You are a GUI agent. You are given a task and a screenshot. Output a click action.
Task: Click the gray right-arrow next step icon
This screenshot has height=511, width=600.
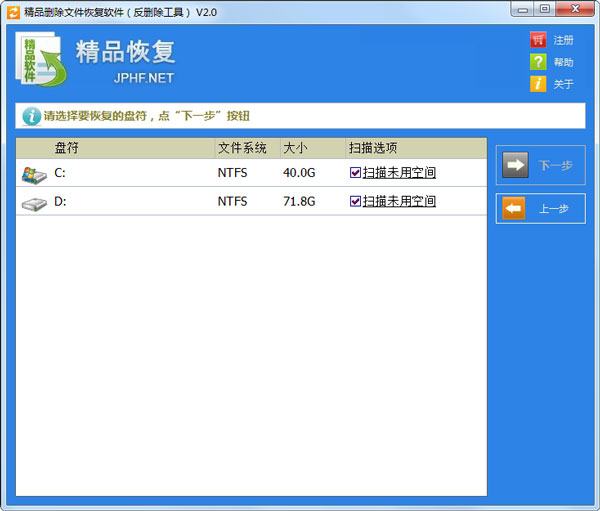515,165
